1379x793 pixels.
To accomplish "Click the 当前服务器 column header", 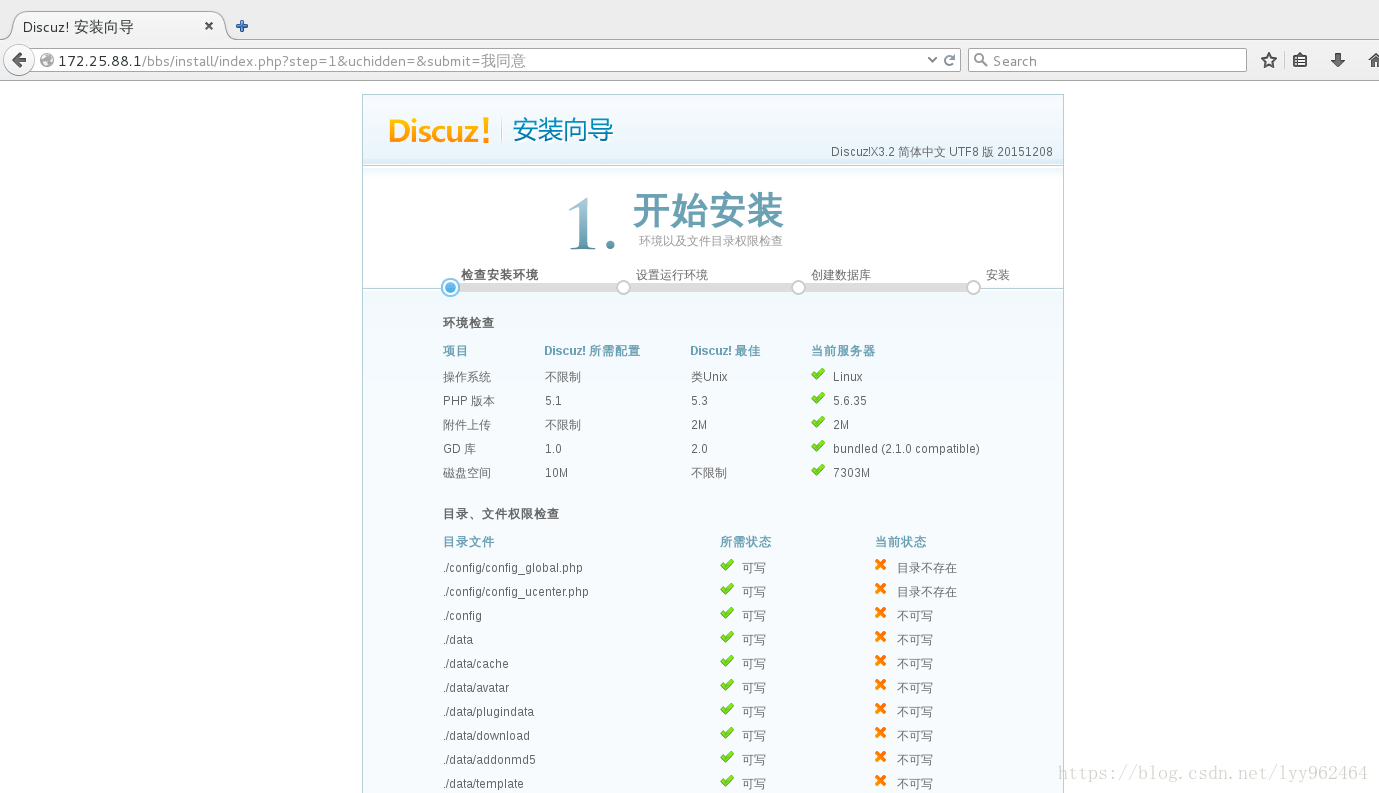I will point(843,351).
